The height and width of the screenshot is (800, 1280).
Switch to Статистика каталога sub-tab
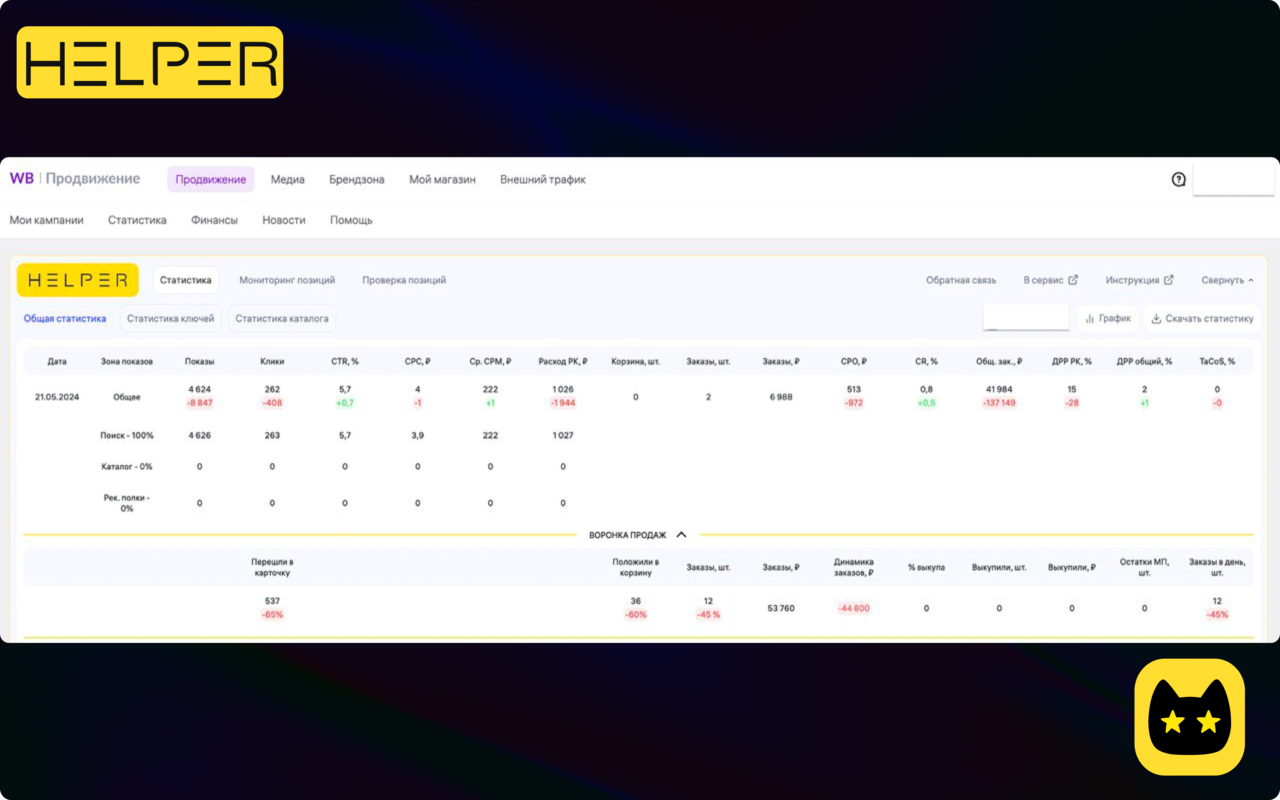282,319
